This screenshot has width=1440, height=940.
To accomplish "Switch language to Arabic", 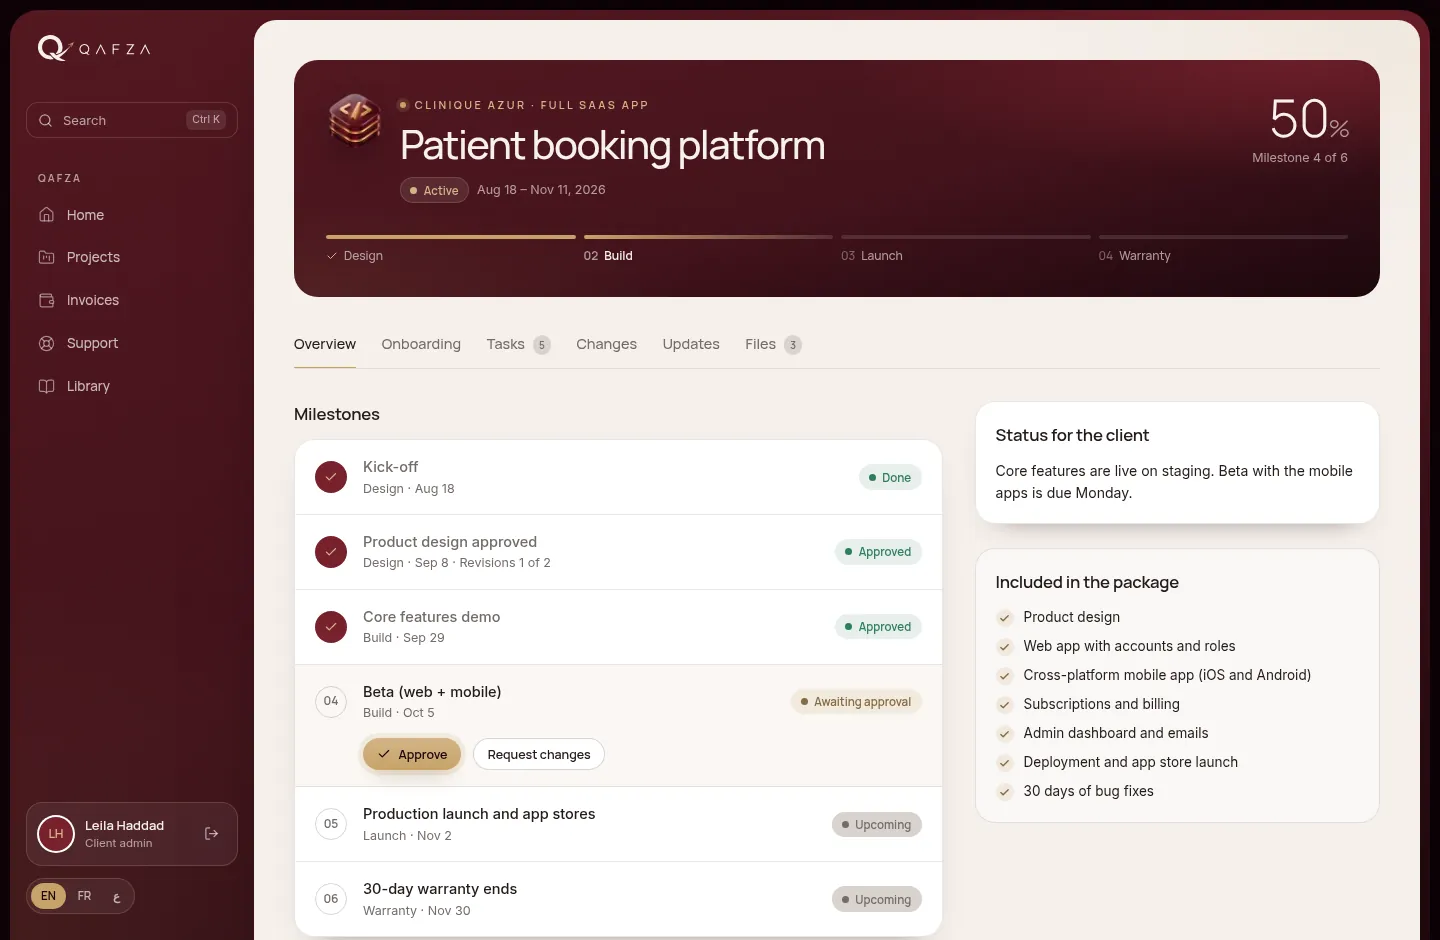I will pyautogui.click(x=116, y=897).
